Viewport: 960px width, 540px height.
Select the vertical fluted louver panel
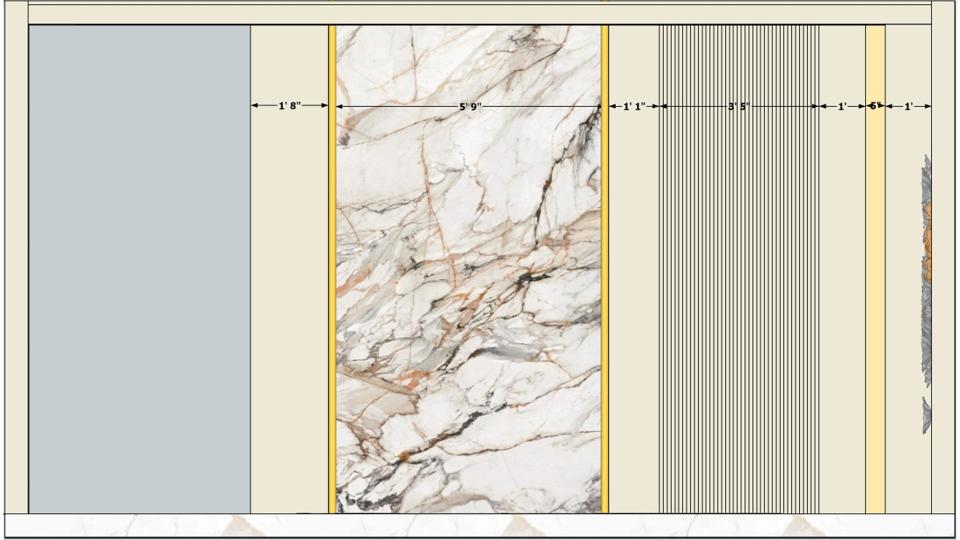pyautogui.click(x=739, y=300)
